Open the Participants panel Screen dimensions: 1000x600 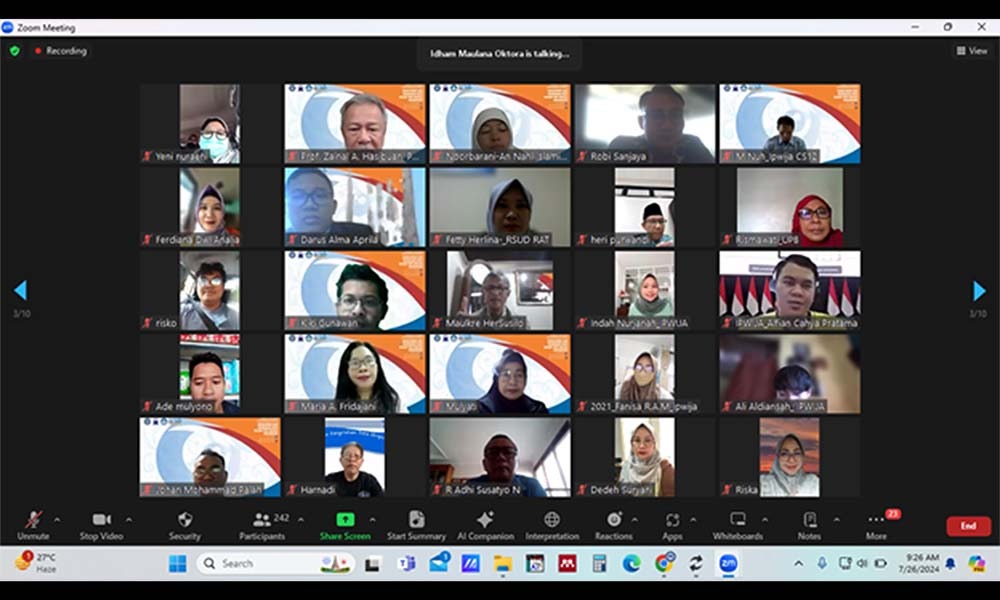263,520
